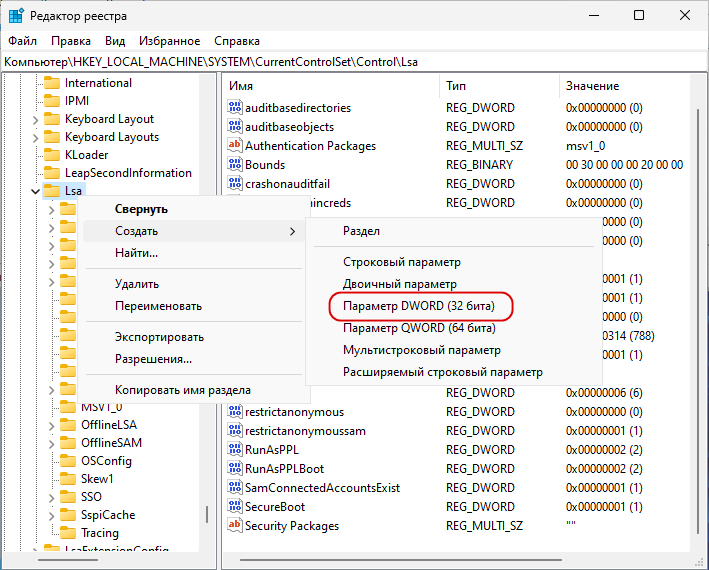The image size is (709, 570).
Task: Click the Security Packages string value icon
Action: (x=235, y=526)
